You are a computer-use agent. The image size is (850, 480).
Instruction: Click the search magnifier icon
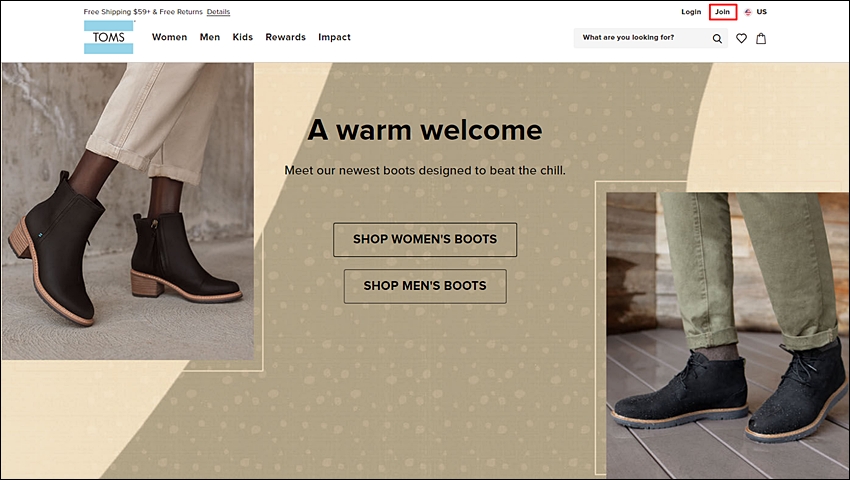717,39
